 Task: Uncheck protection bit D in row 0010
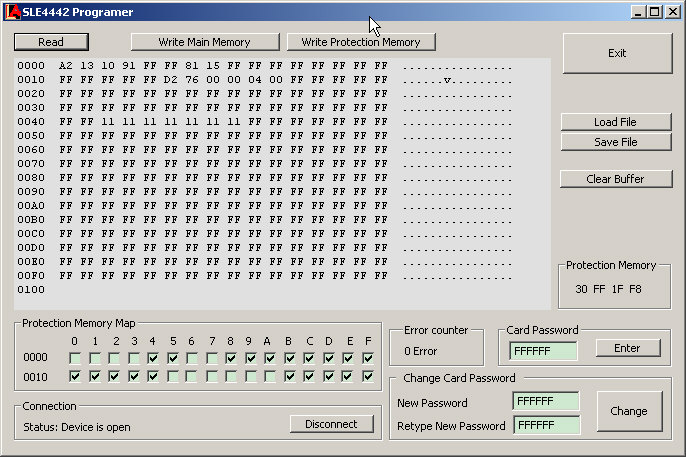point(329,376)
